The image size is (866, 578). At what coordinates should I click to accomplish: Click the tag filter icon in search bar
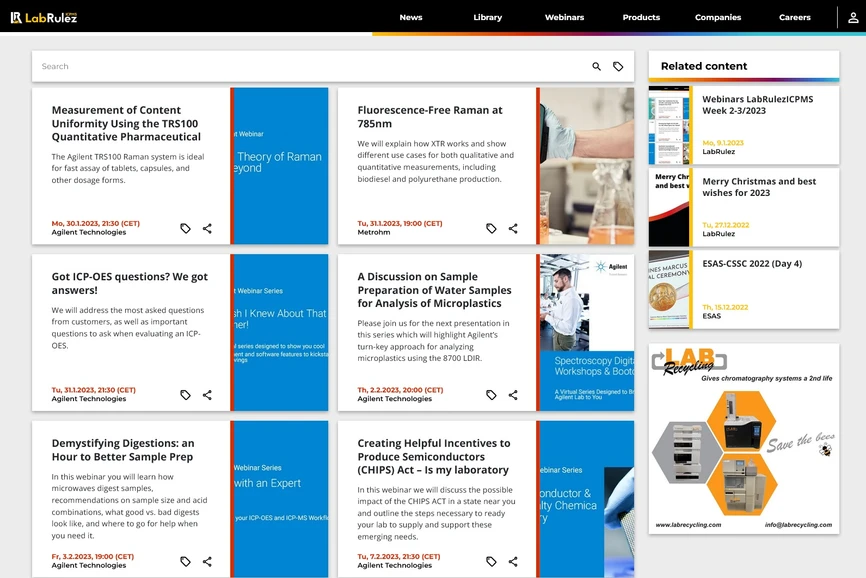[x=618, y=66]
